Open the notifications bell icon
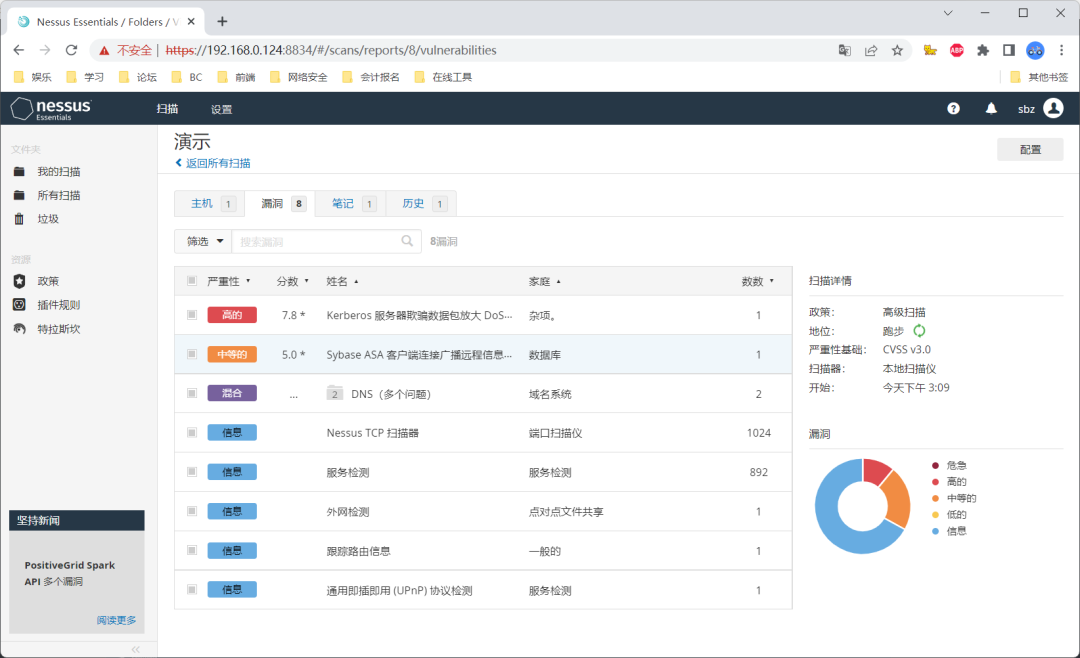This screenshot has width=1080, height=658. (991, 108)
